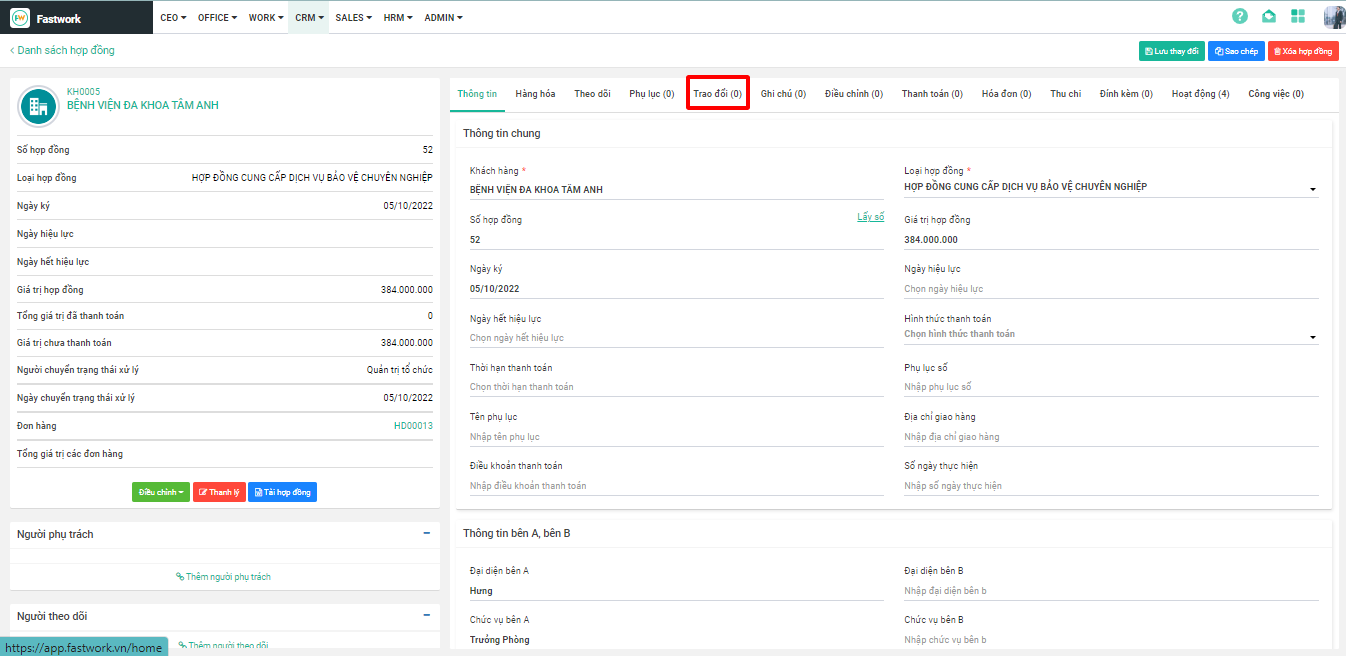
Task: Click Lưu thay đổi save button
Action: point(1171,51)
